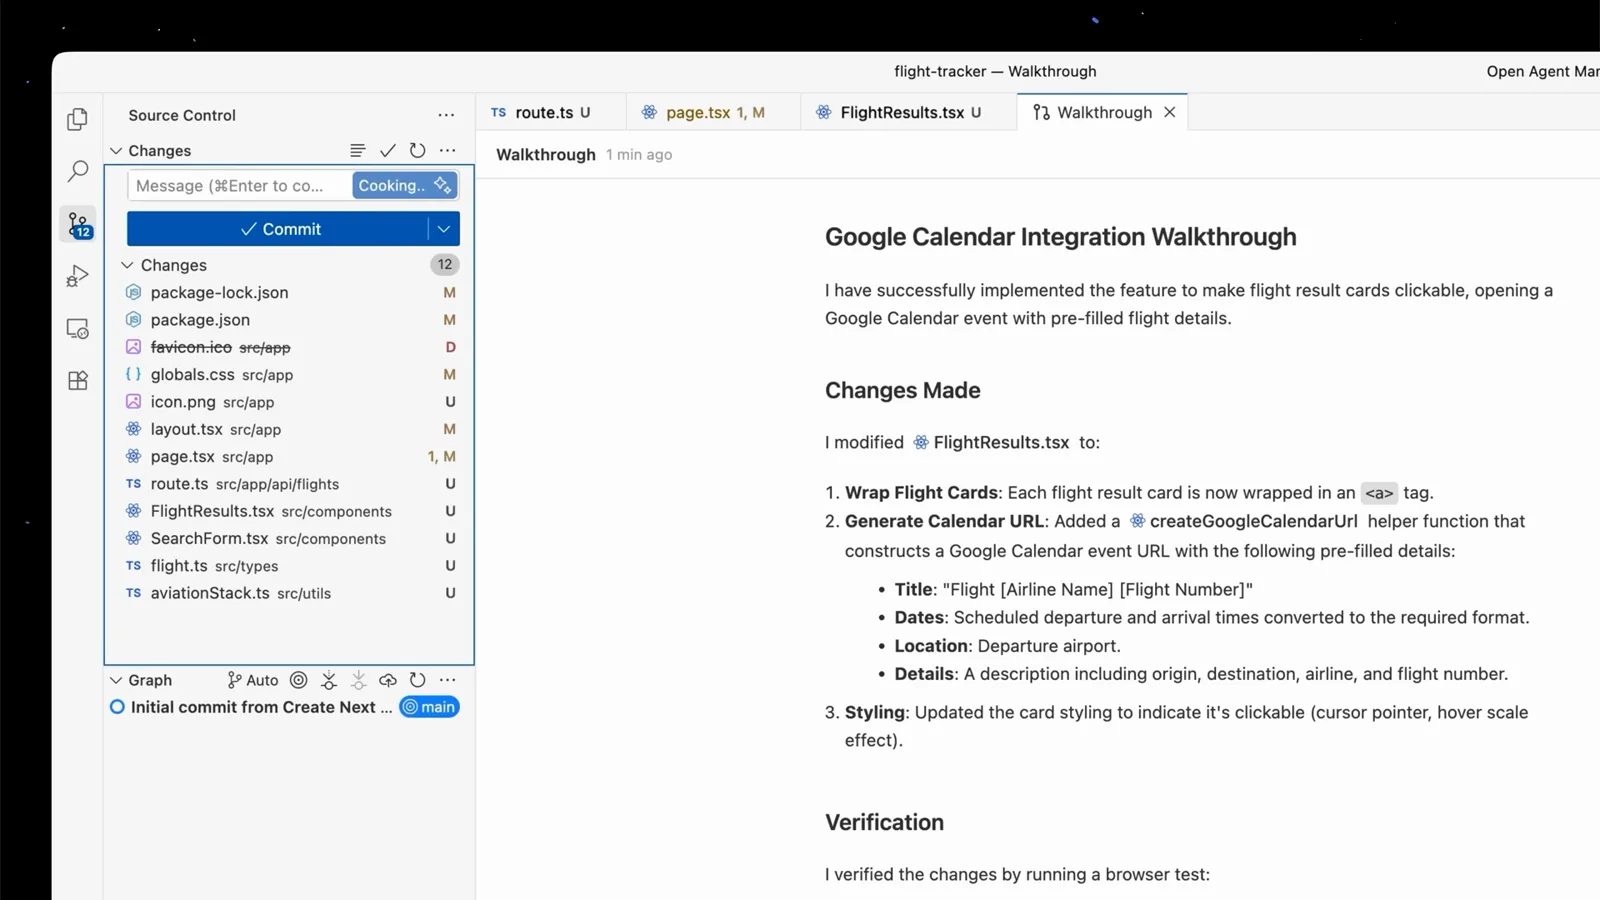The image size is (1600, 900).
Task: Open package-lock.json in changes list
Action: coord(289,292)
